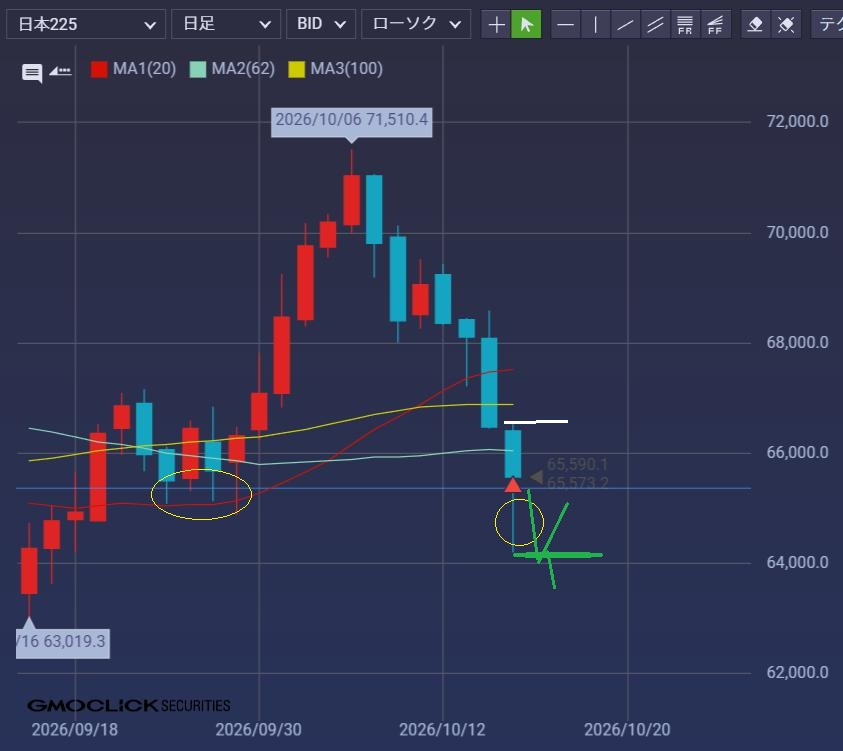Open the 日足 timeframe dropdown
The width and height of the screenshot is (843, 751).
coord(226,24)
